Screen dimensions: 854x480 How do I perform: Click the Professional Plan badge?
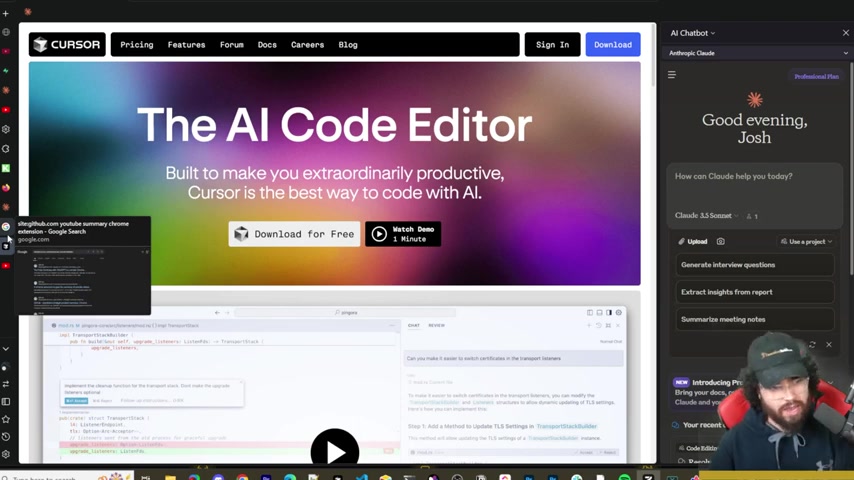[816, 76]
